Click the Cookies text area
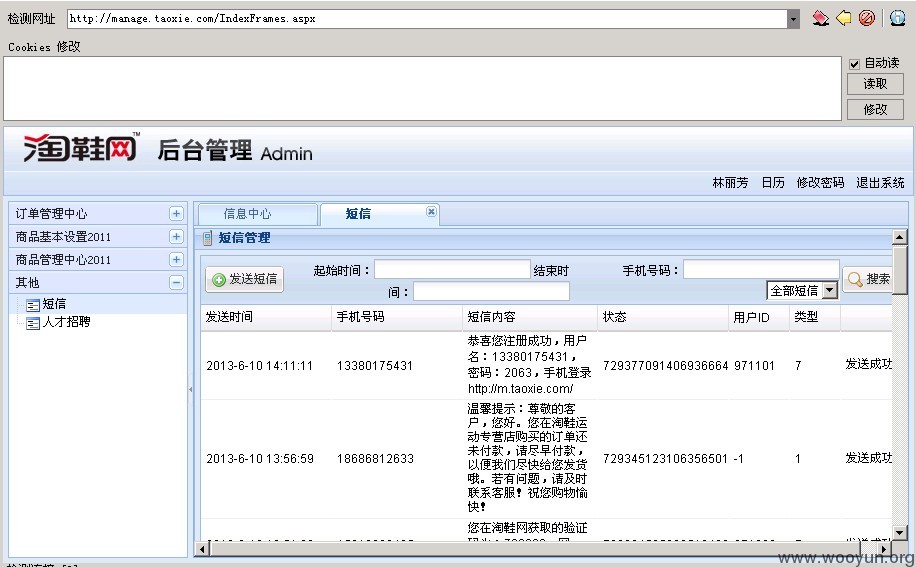Image resolution: width=916 pixels, height=567 pixels. [x=422, y=89]
